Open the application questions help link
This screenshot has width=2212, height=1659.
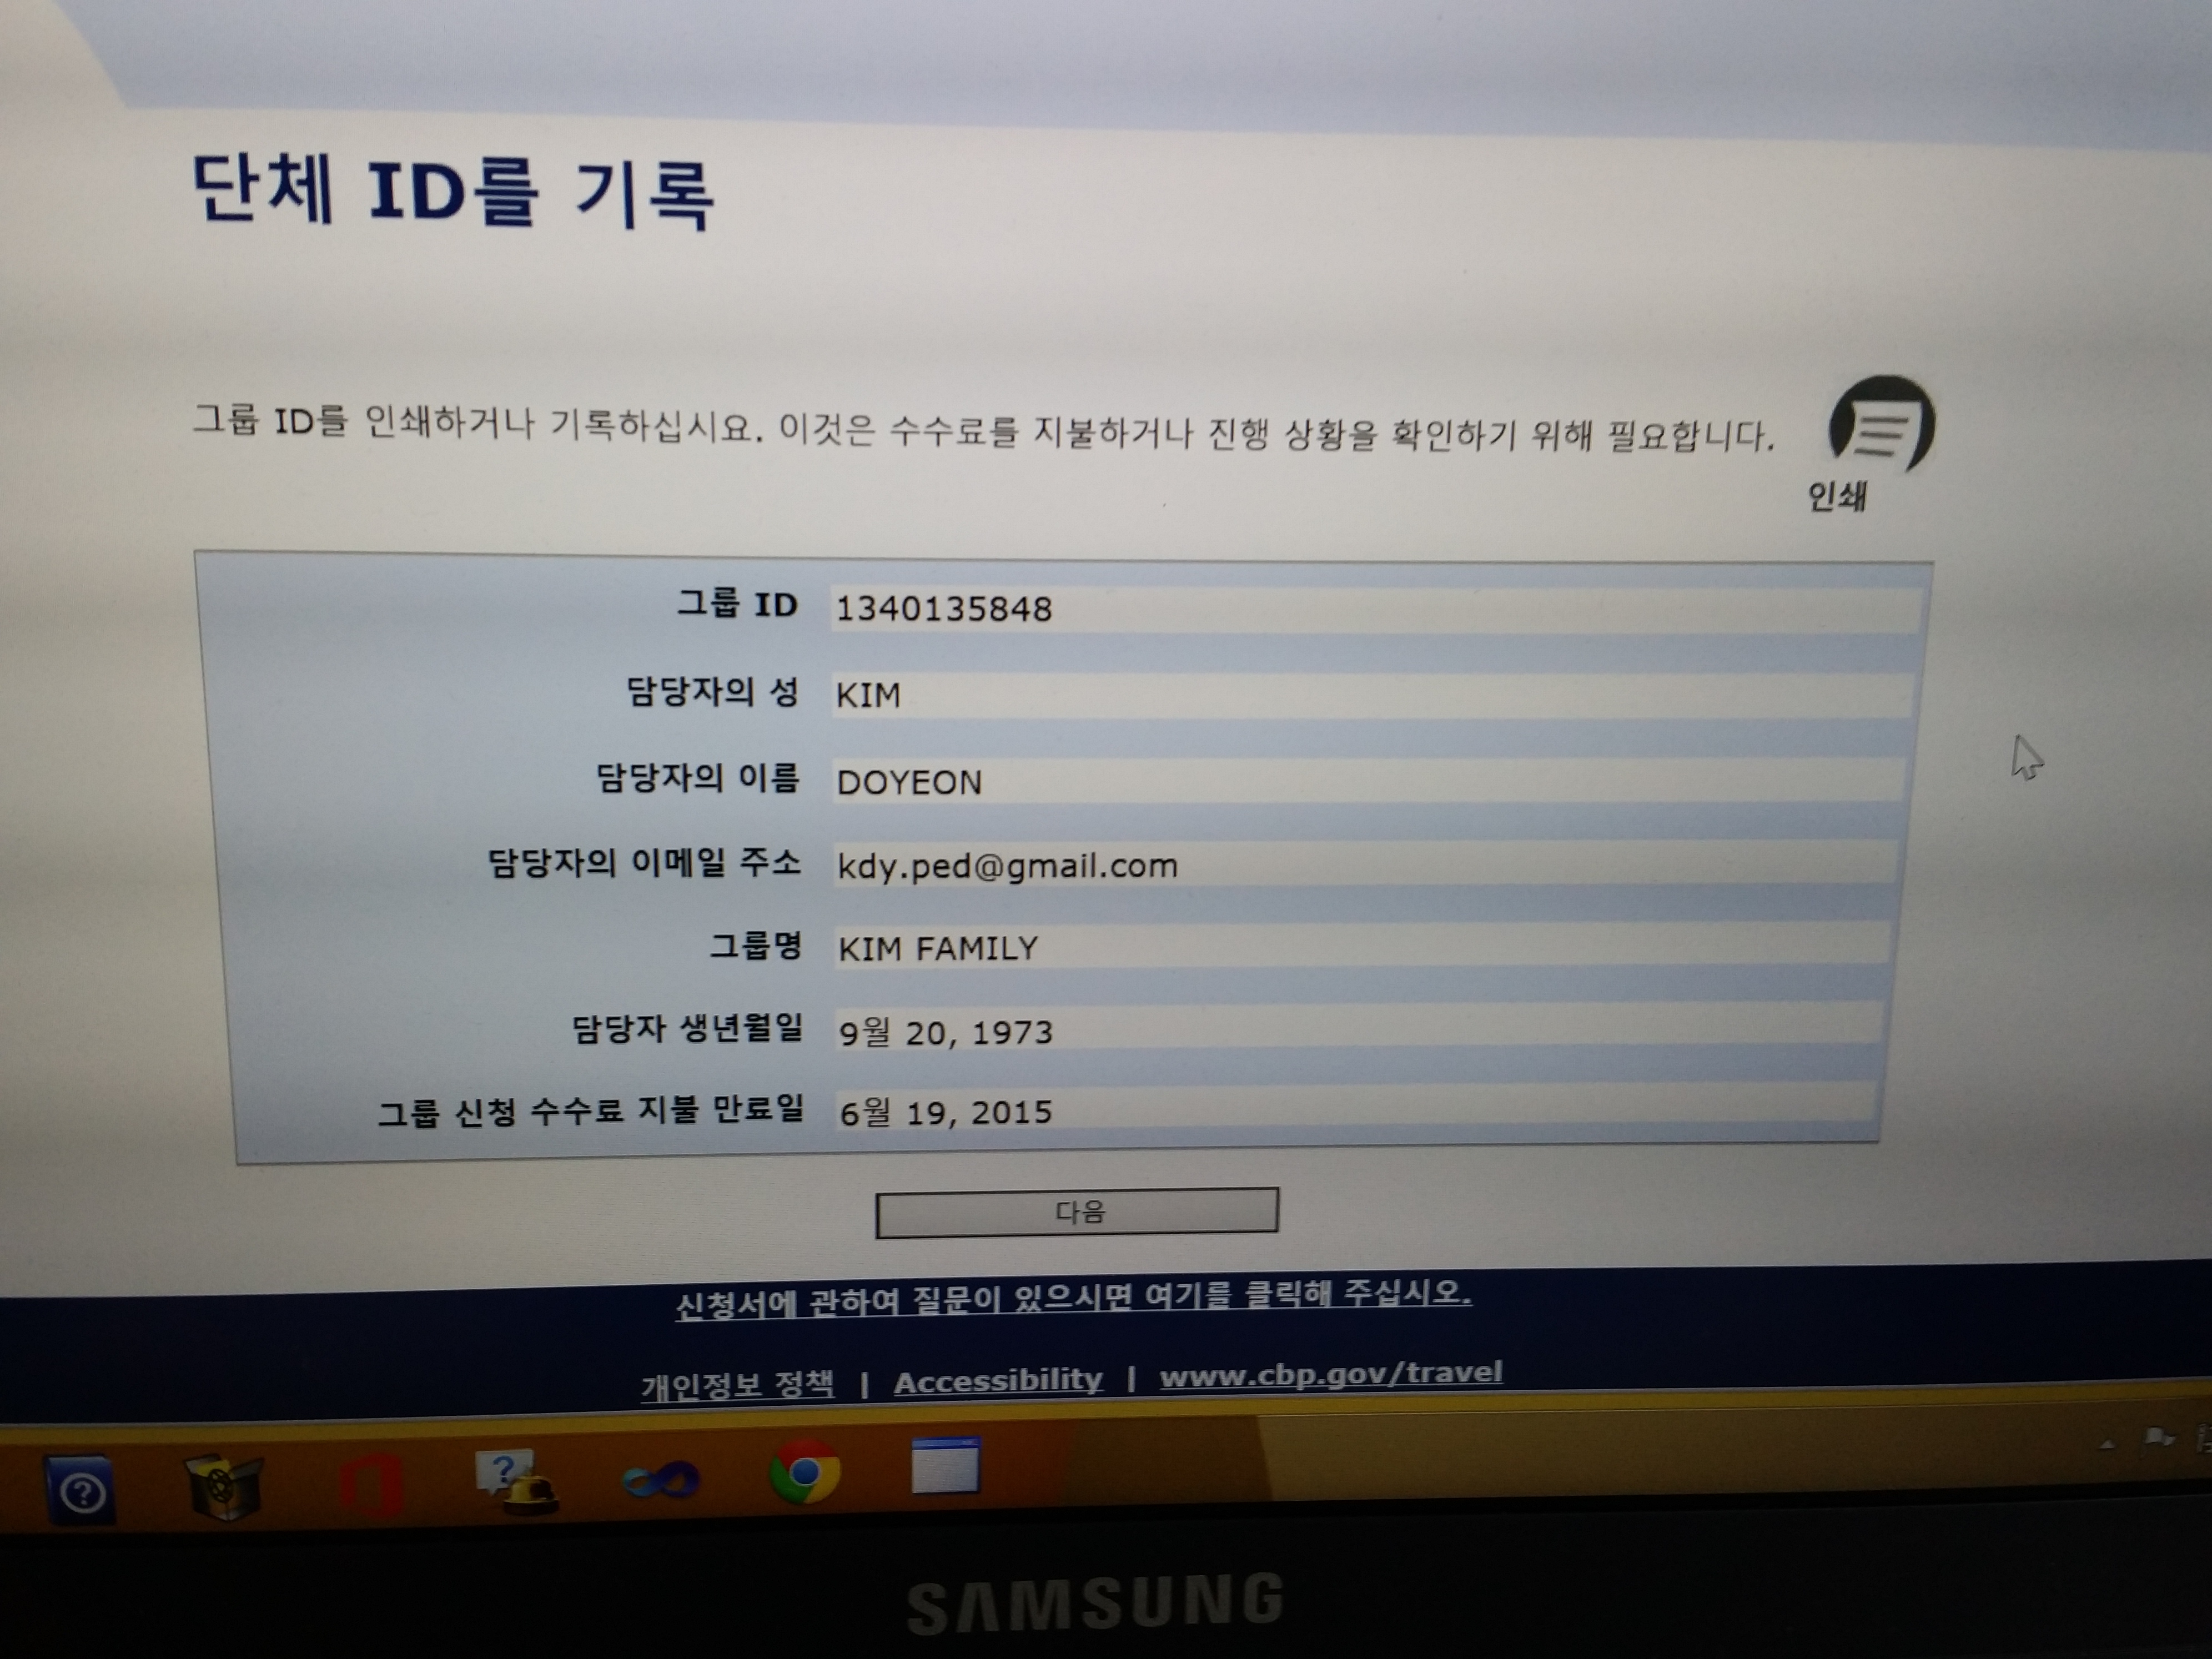click(x=1073, y=1301)
